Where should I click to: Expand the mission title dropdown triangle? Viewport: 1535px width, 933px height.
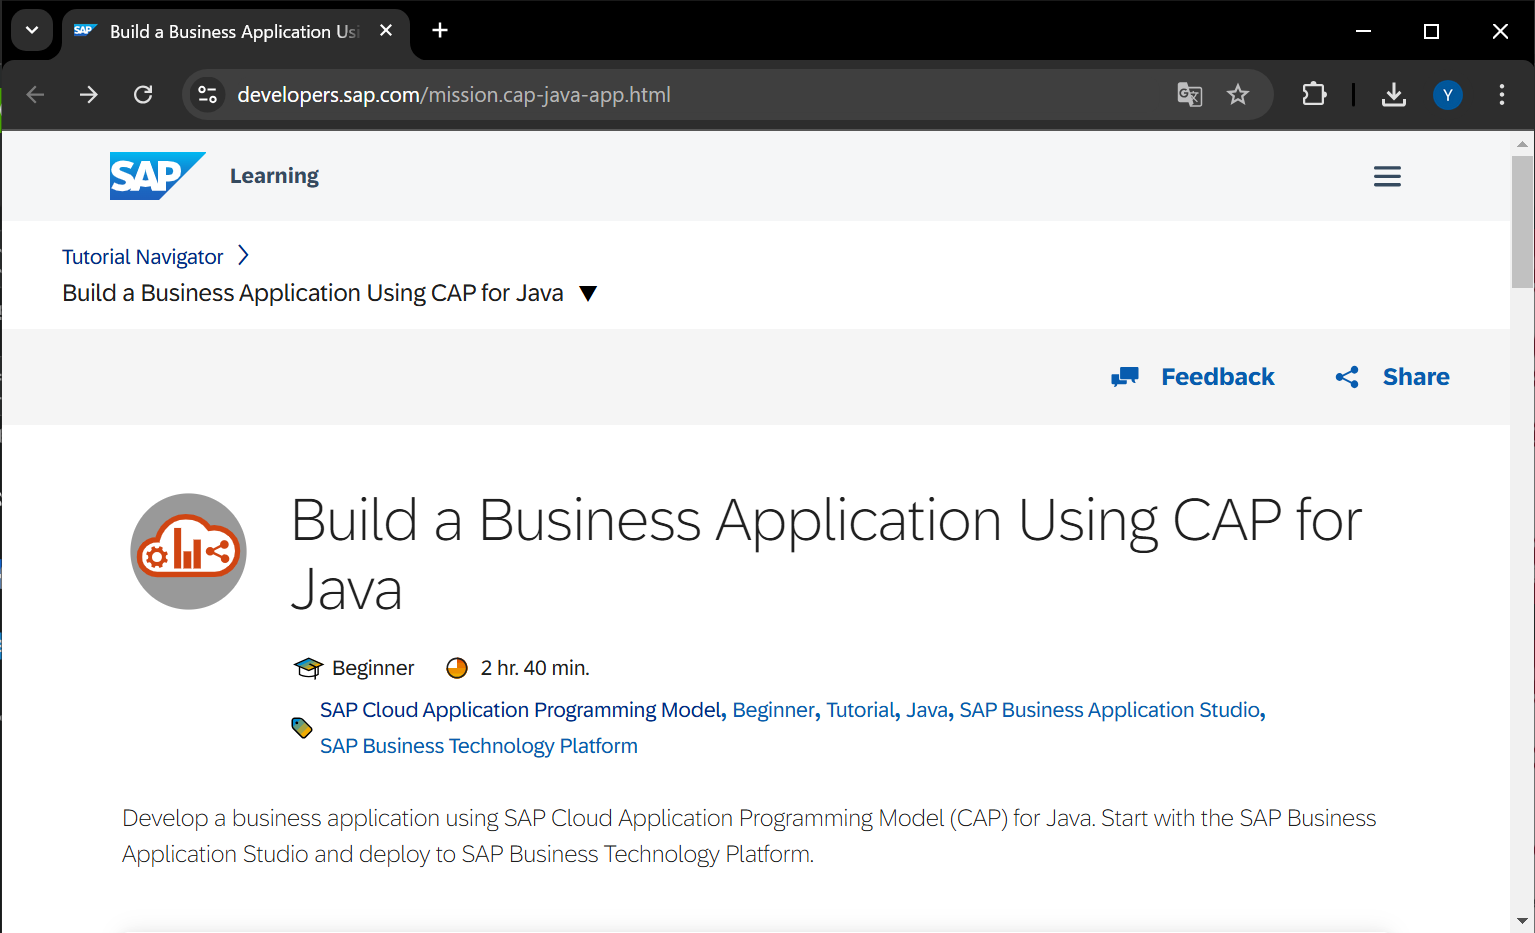(x=588, y=294)
